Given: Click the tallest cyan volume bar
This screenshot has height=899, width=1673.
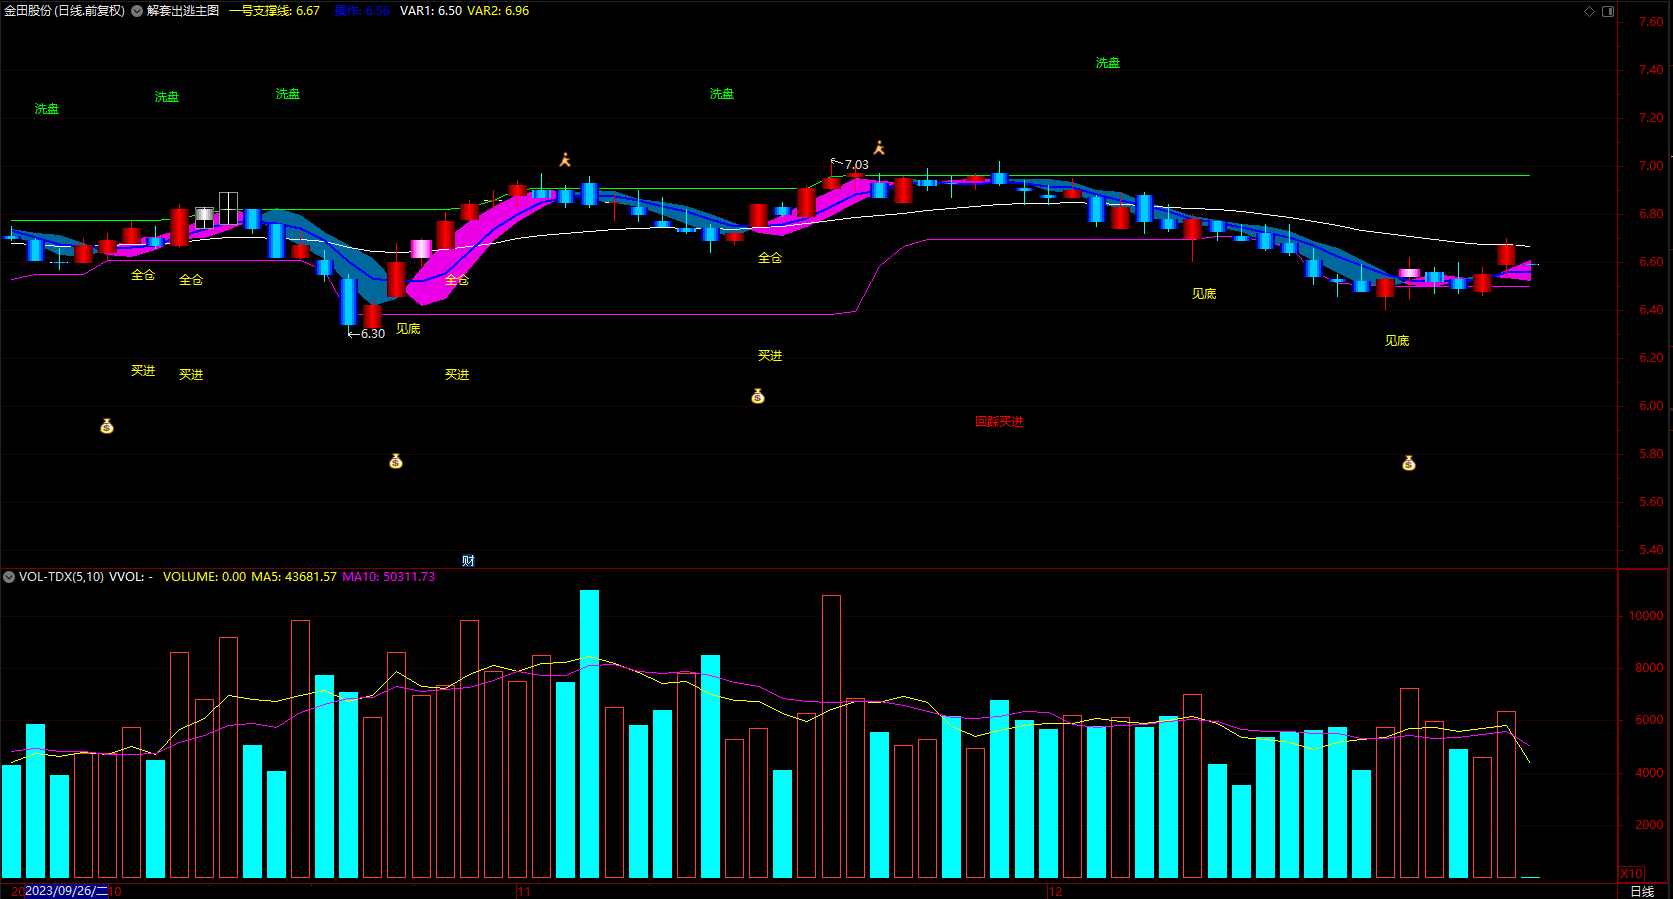Looking at the screenshot, I should point(589,734).
